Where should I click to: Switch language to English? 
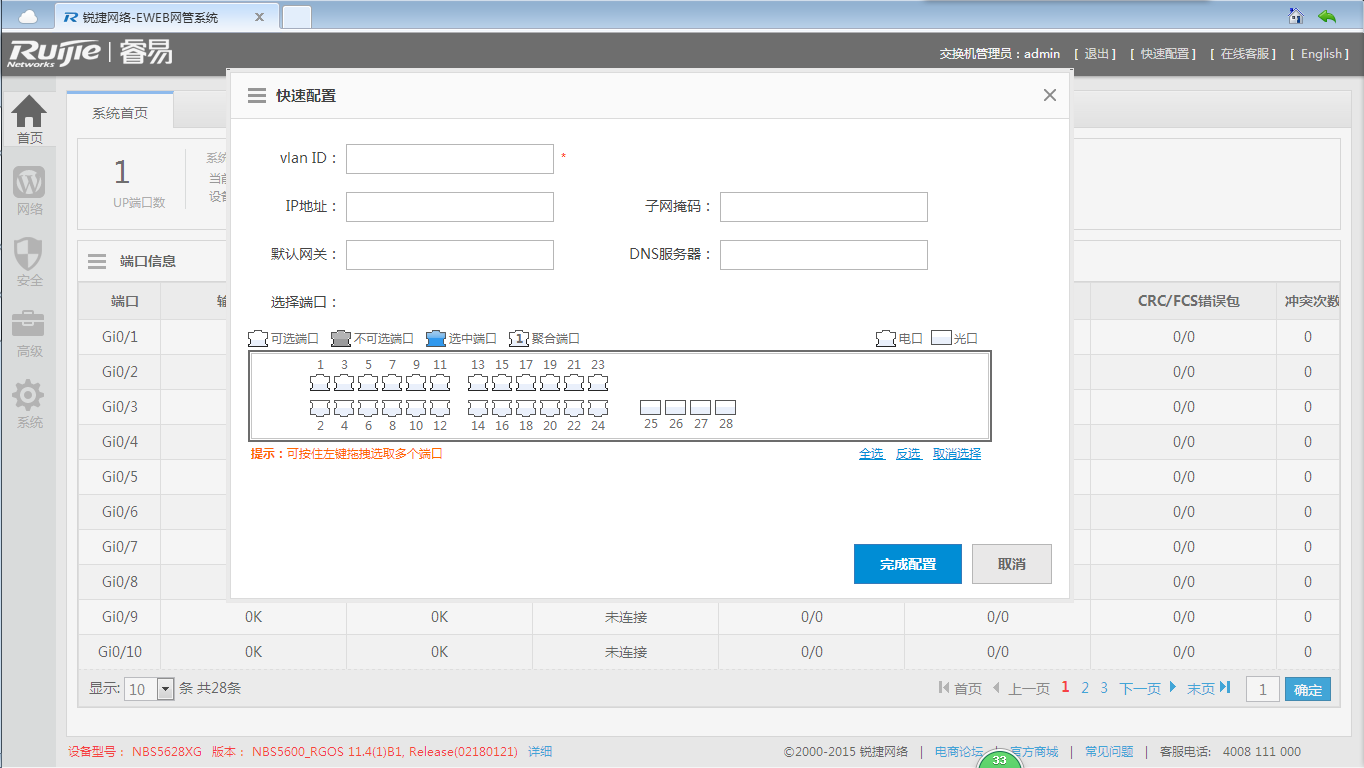1320,54
